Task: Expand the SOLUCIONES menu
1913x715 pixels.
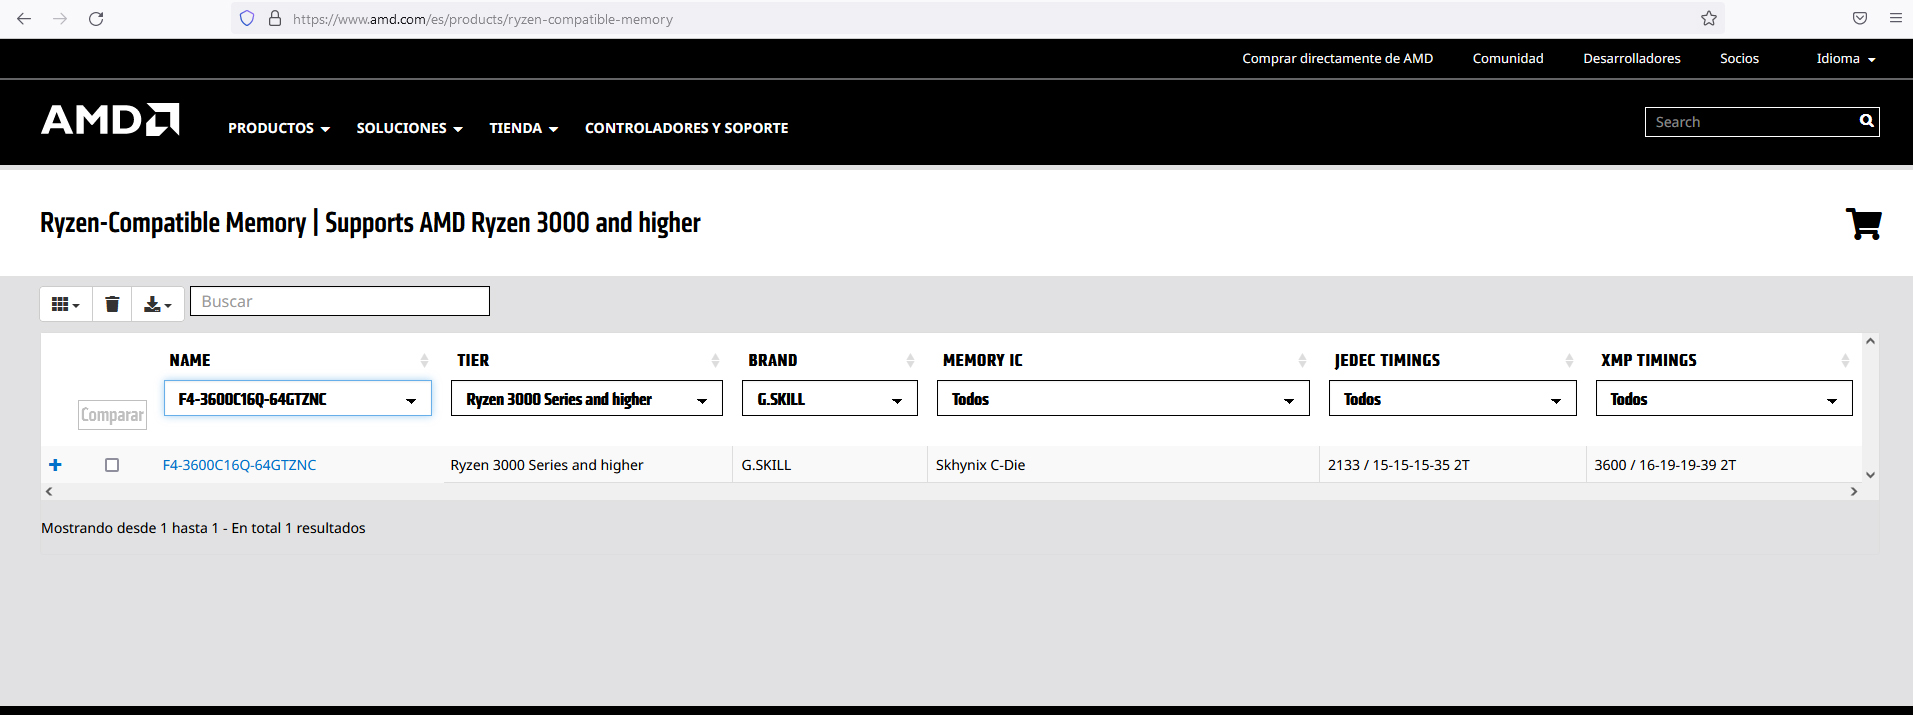Action: pyautogui.click(x=410, y=128)
